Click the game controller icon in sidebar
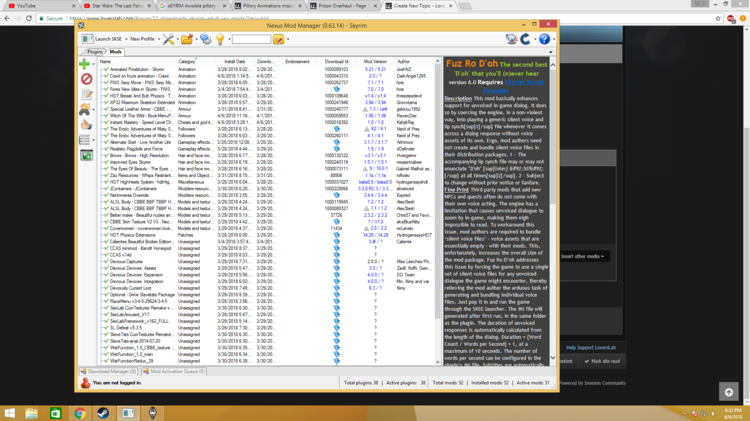The width and height of the screenshot is (750, 421). click(x=85, y=110)
